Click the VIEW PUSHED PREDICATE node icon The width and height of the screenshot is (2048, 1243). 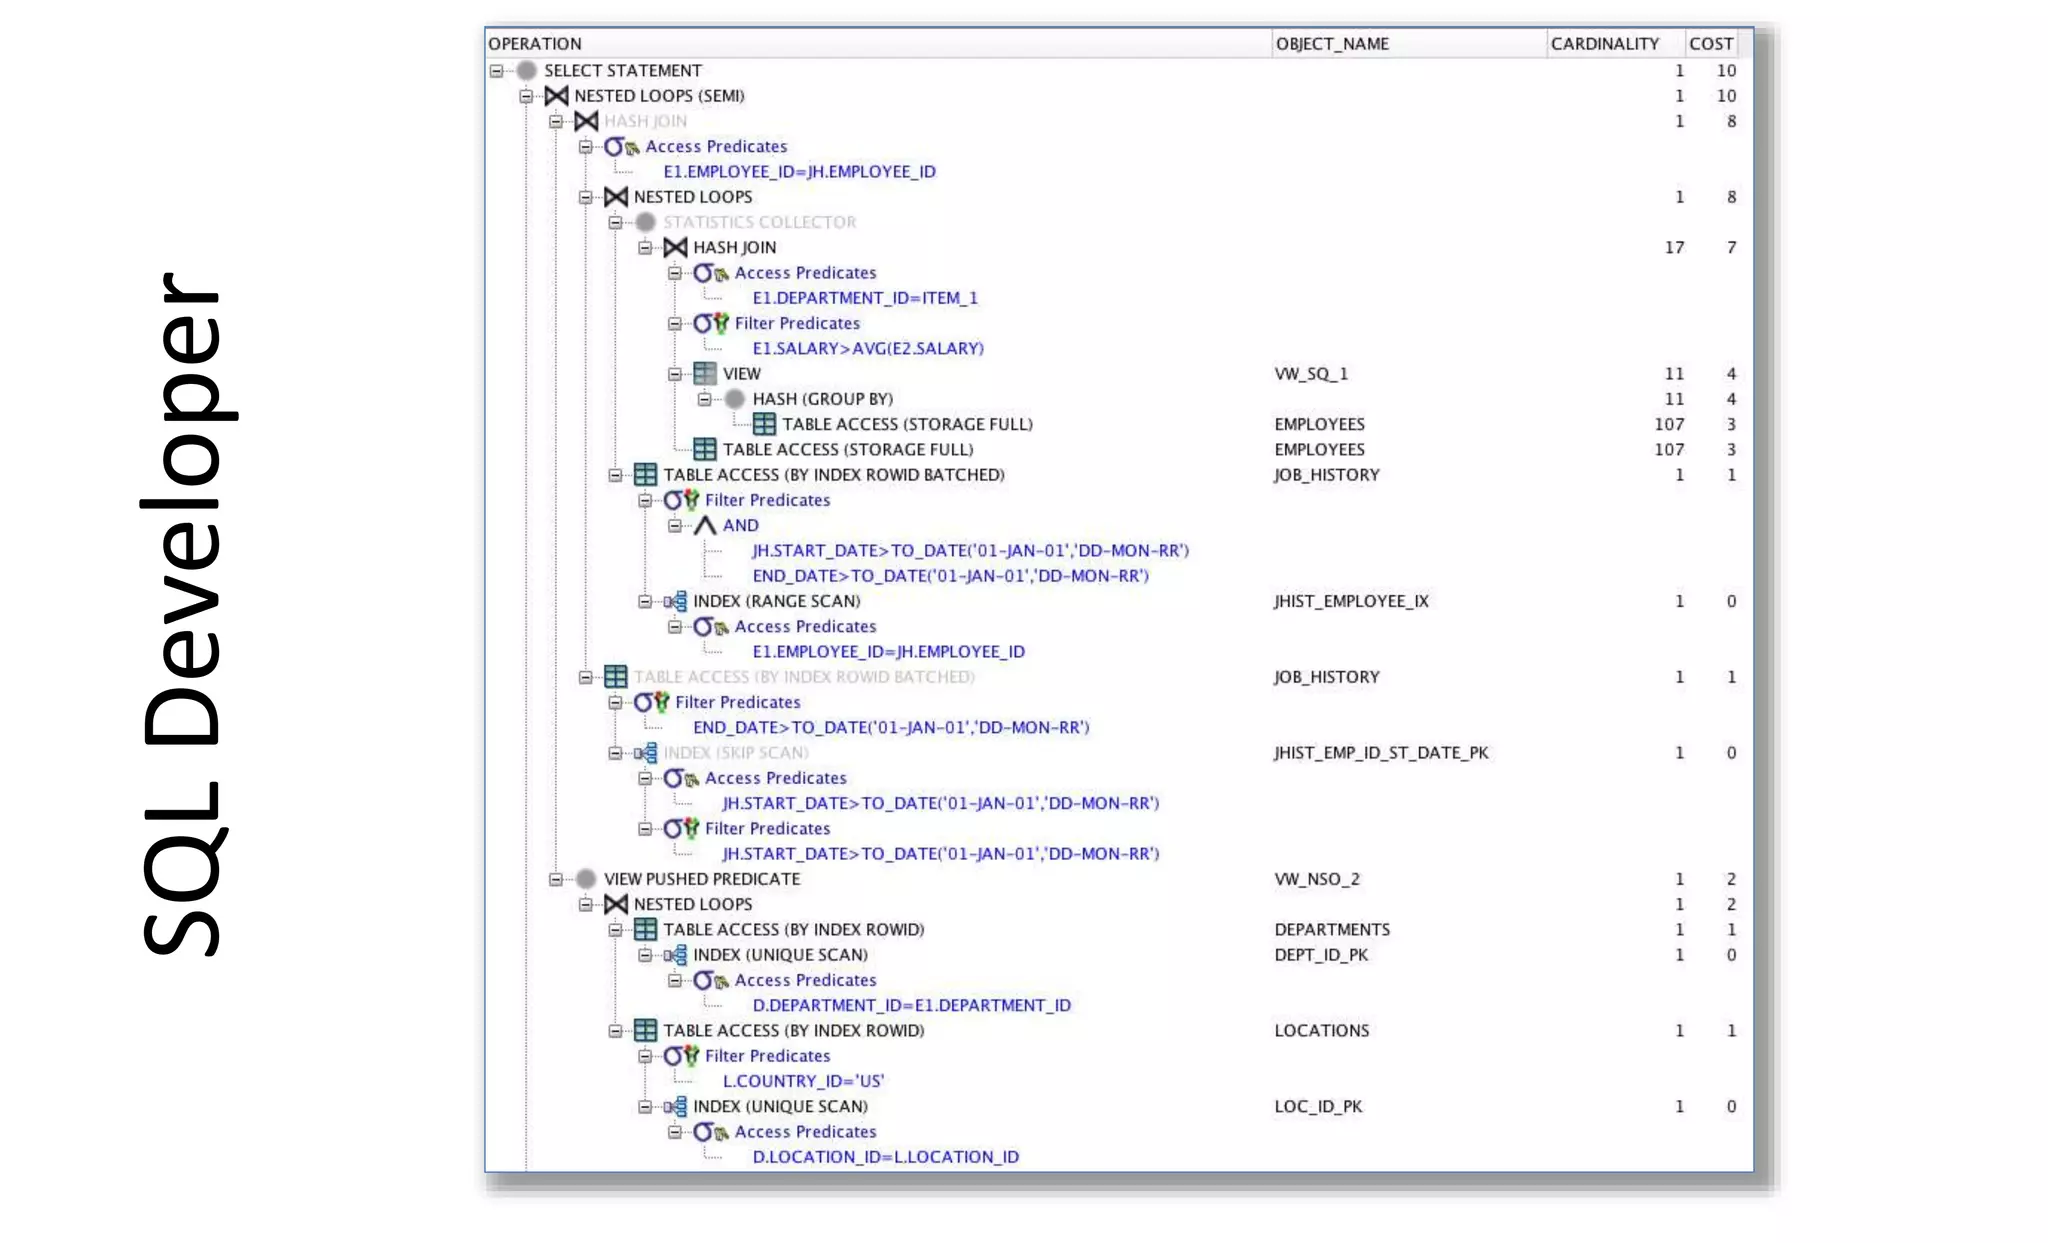point(586,879)
